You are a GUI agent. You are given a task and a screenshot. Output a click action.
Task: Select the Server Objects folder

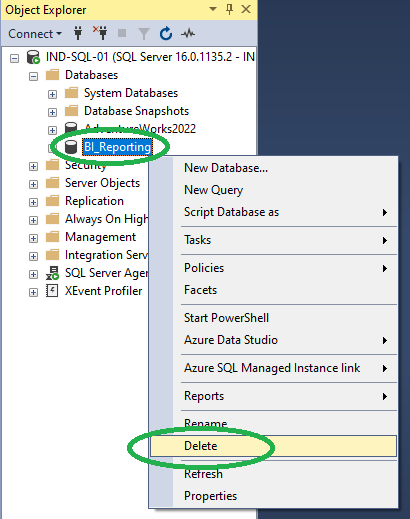click(102, 183)
